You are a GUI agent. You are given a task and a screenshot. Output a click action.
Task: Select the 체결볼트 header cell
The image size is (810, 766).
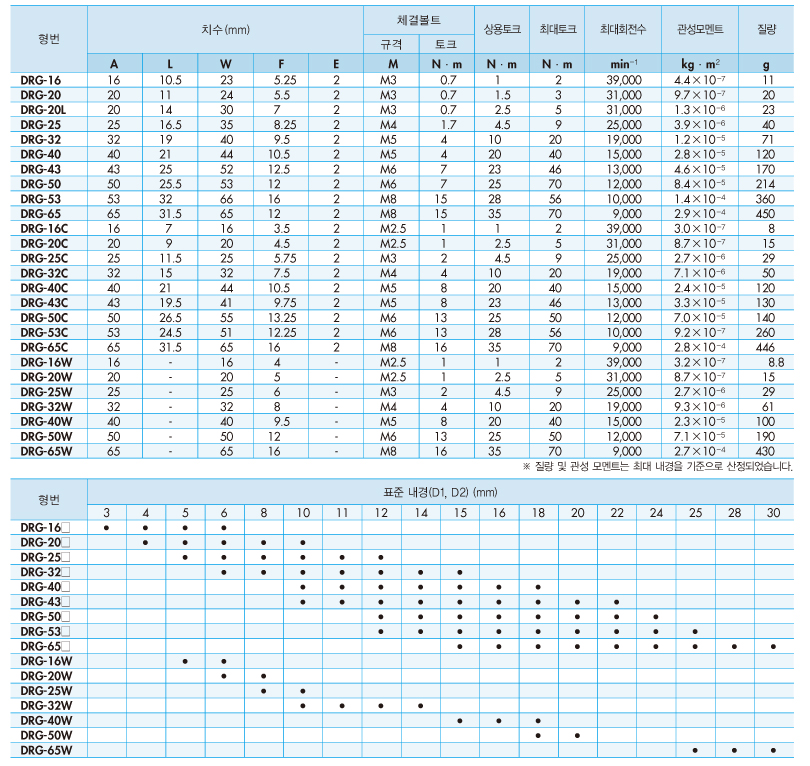pos(418,20)
